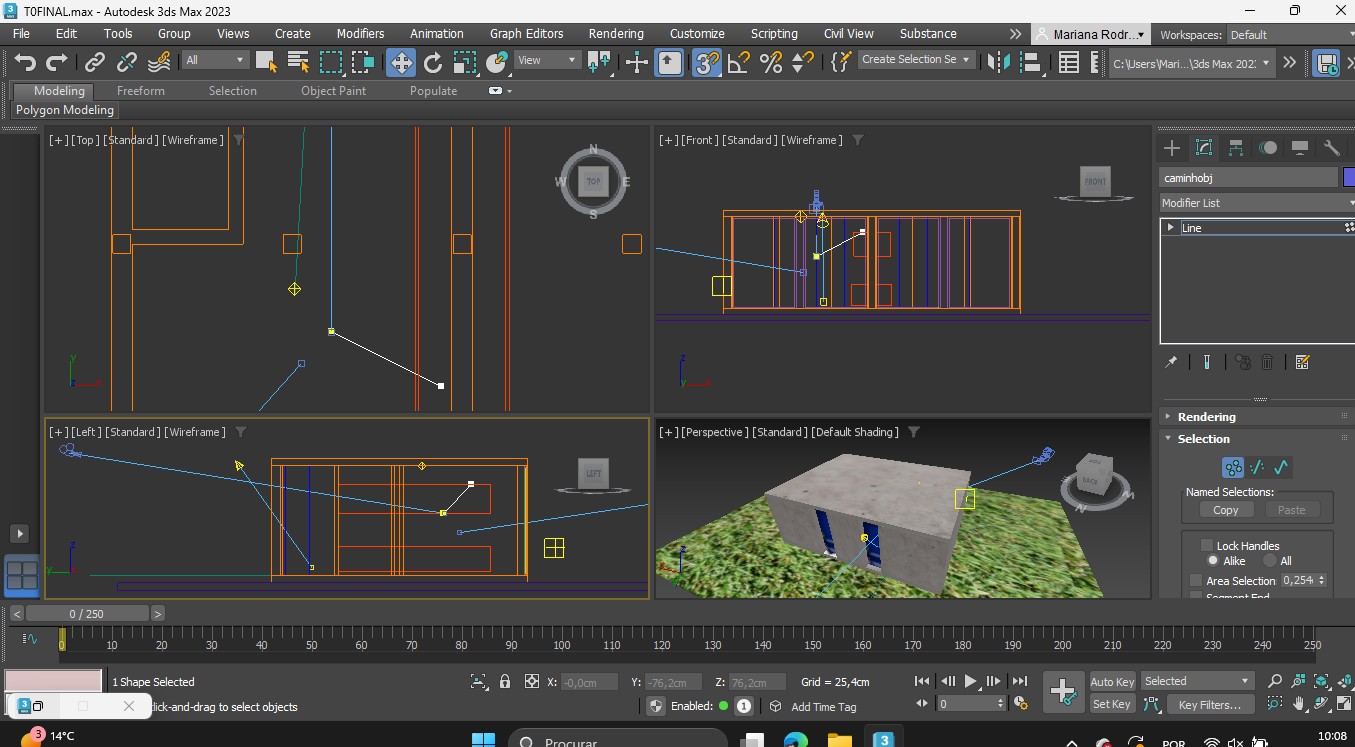This screenshot has width=1355, height=747.
Task: Click the Select by Name icon
Action: coord(298,62)
